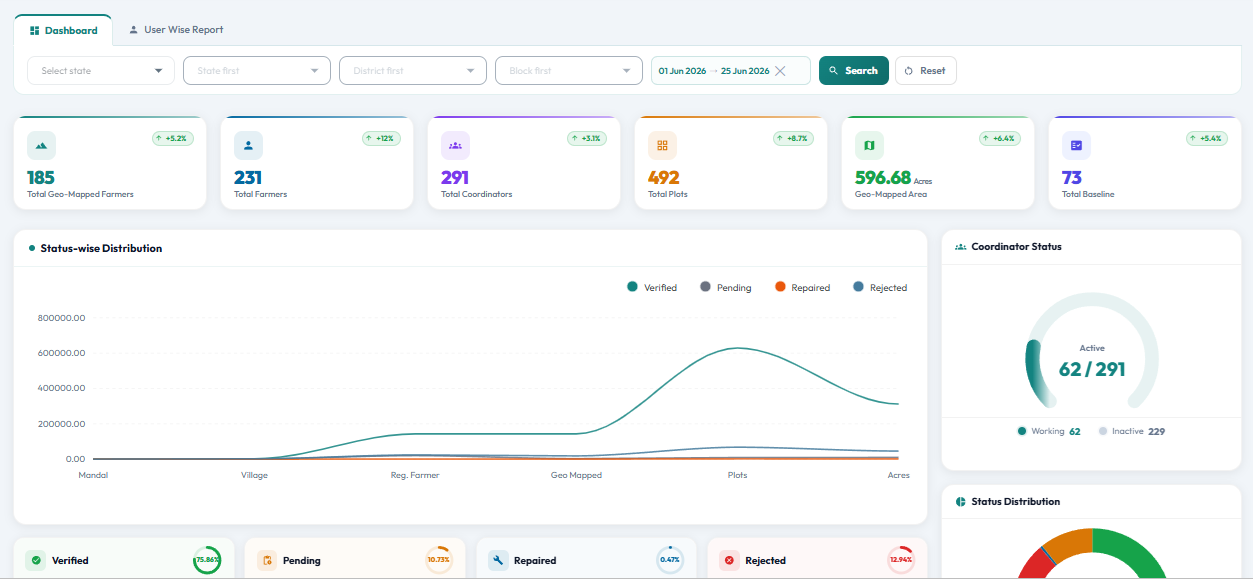Toggle the Rejected legend series
The width and height of the screenshot is (1253, 579).
pos(880,287)
